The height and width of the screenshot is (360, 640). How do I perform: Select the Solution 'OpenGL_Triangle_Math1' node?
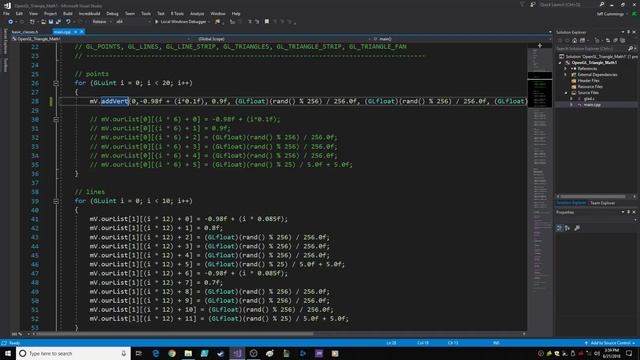[x=599, y=56]
